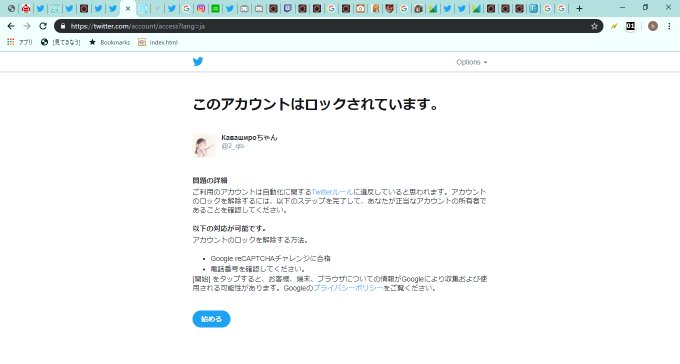Click the account name ending in ちゃん
The height and width of the screenshot is (364, 680).
click(x=249, y=138)
